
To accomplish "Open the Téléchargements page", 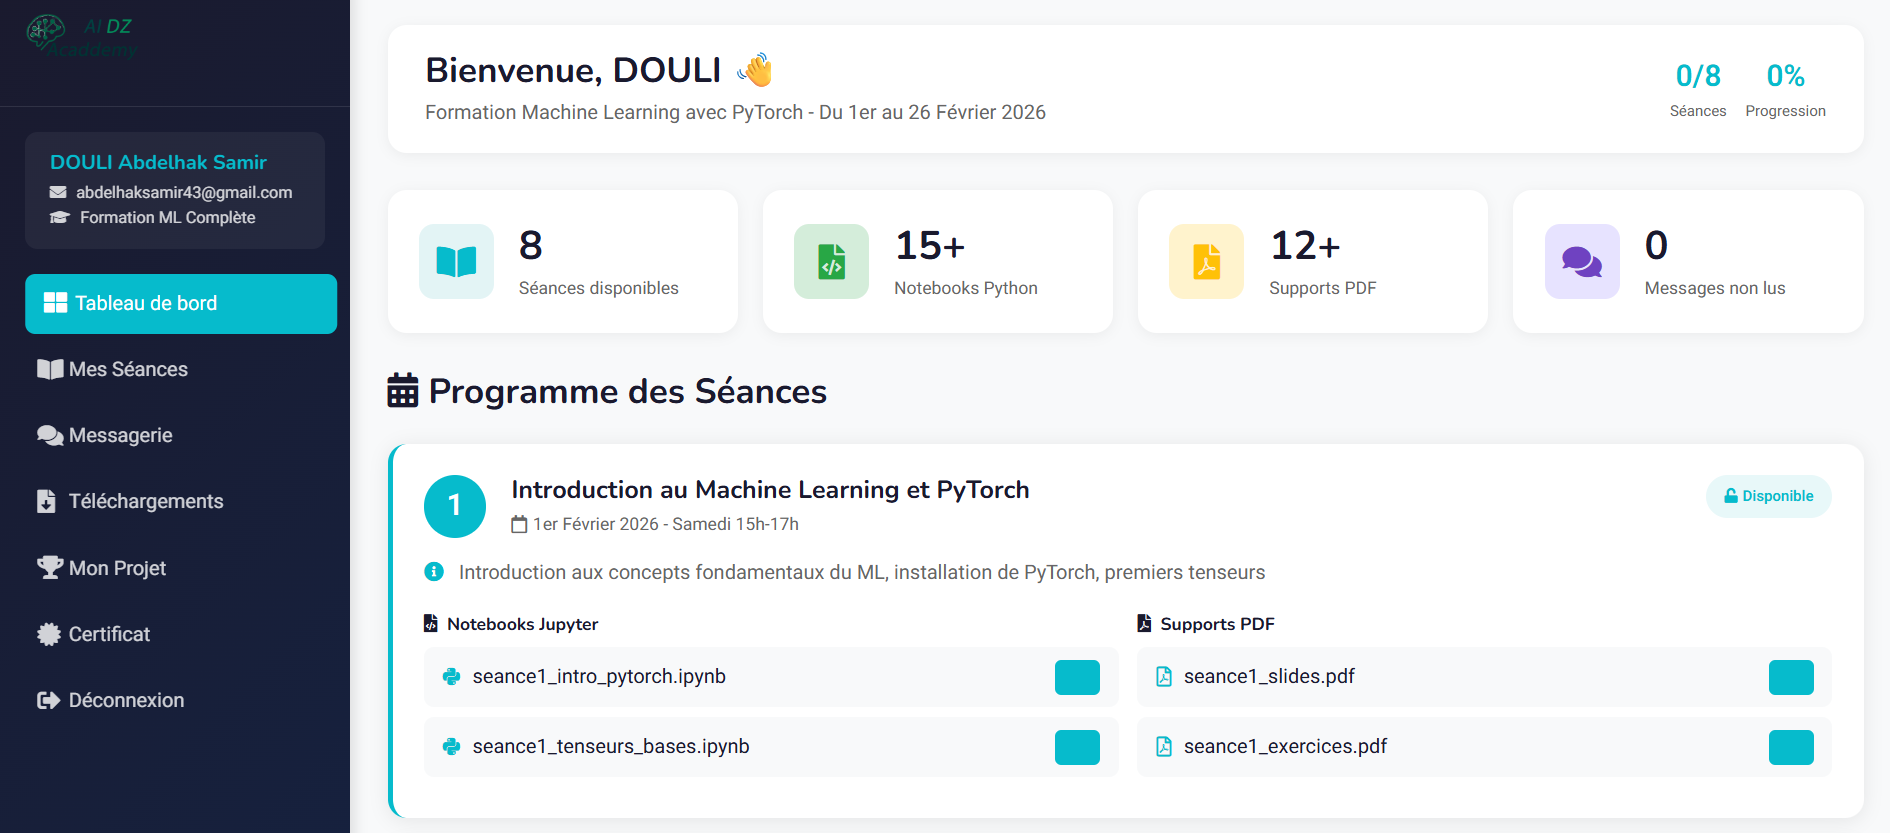I will click(181, 502).
